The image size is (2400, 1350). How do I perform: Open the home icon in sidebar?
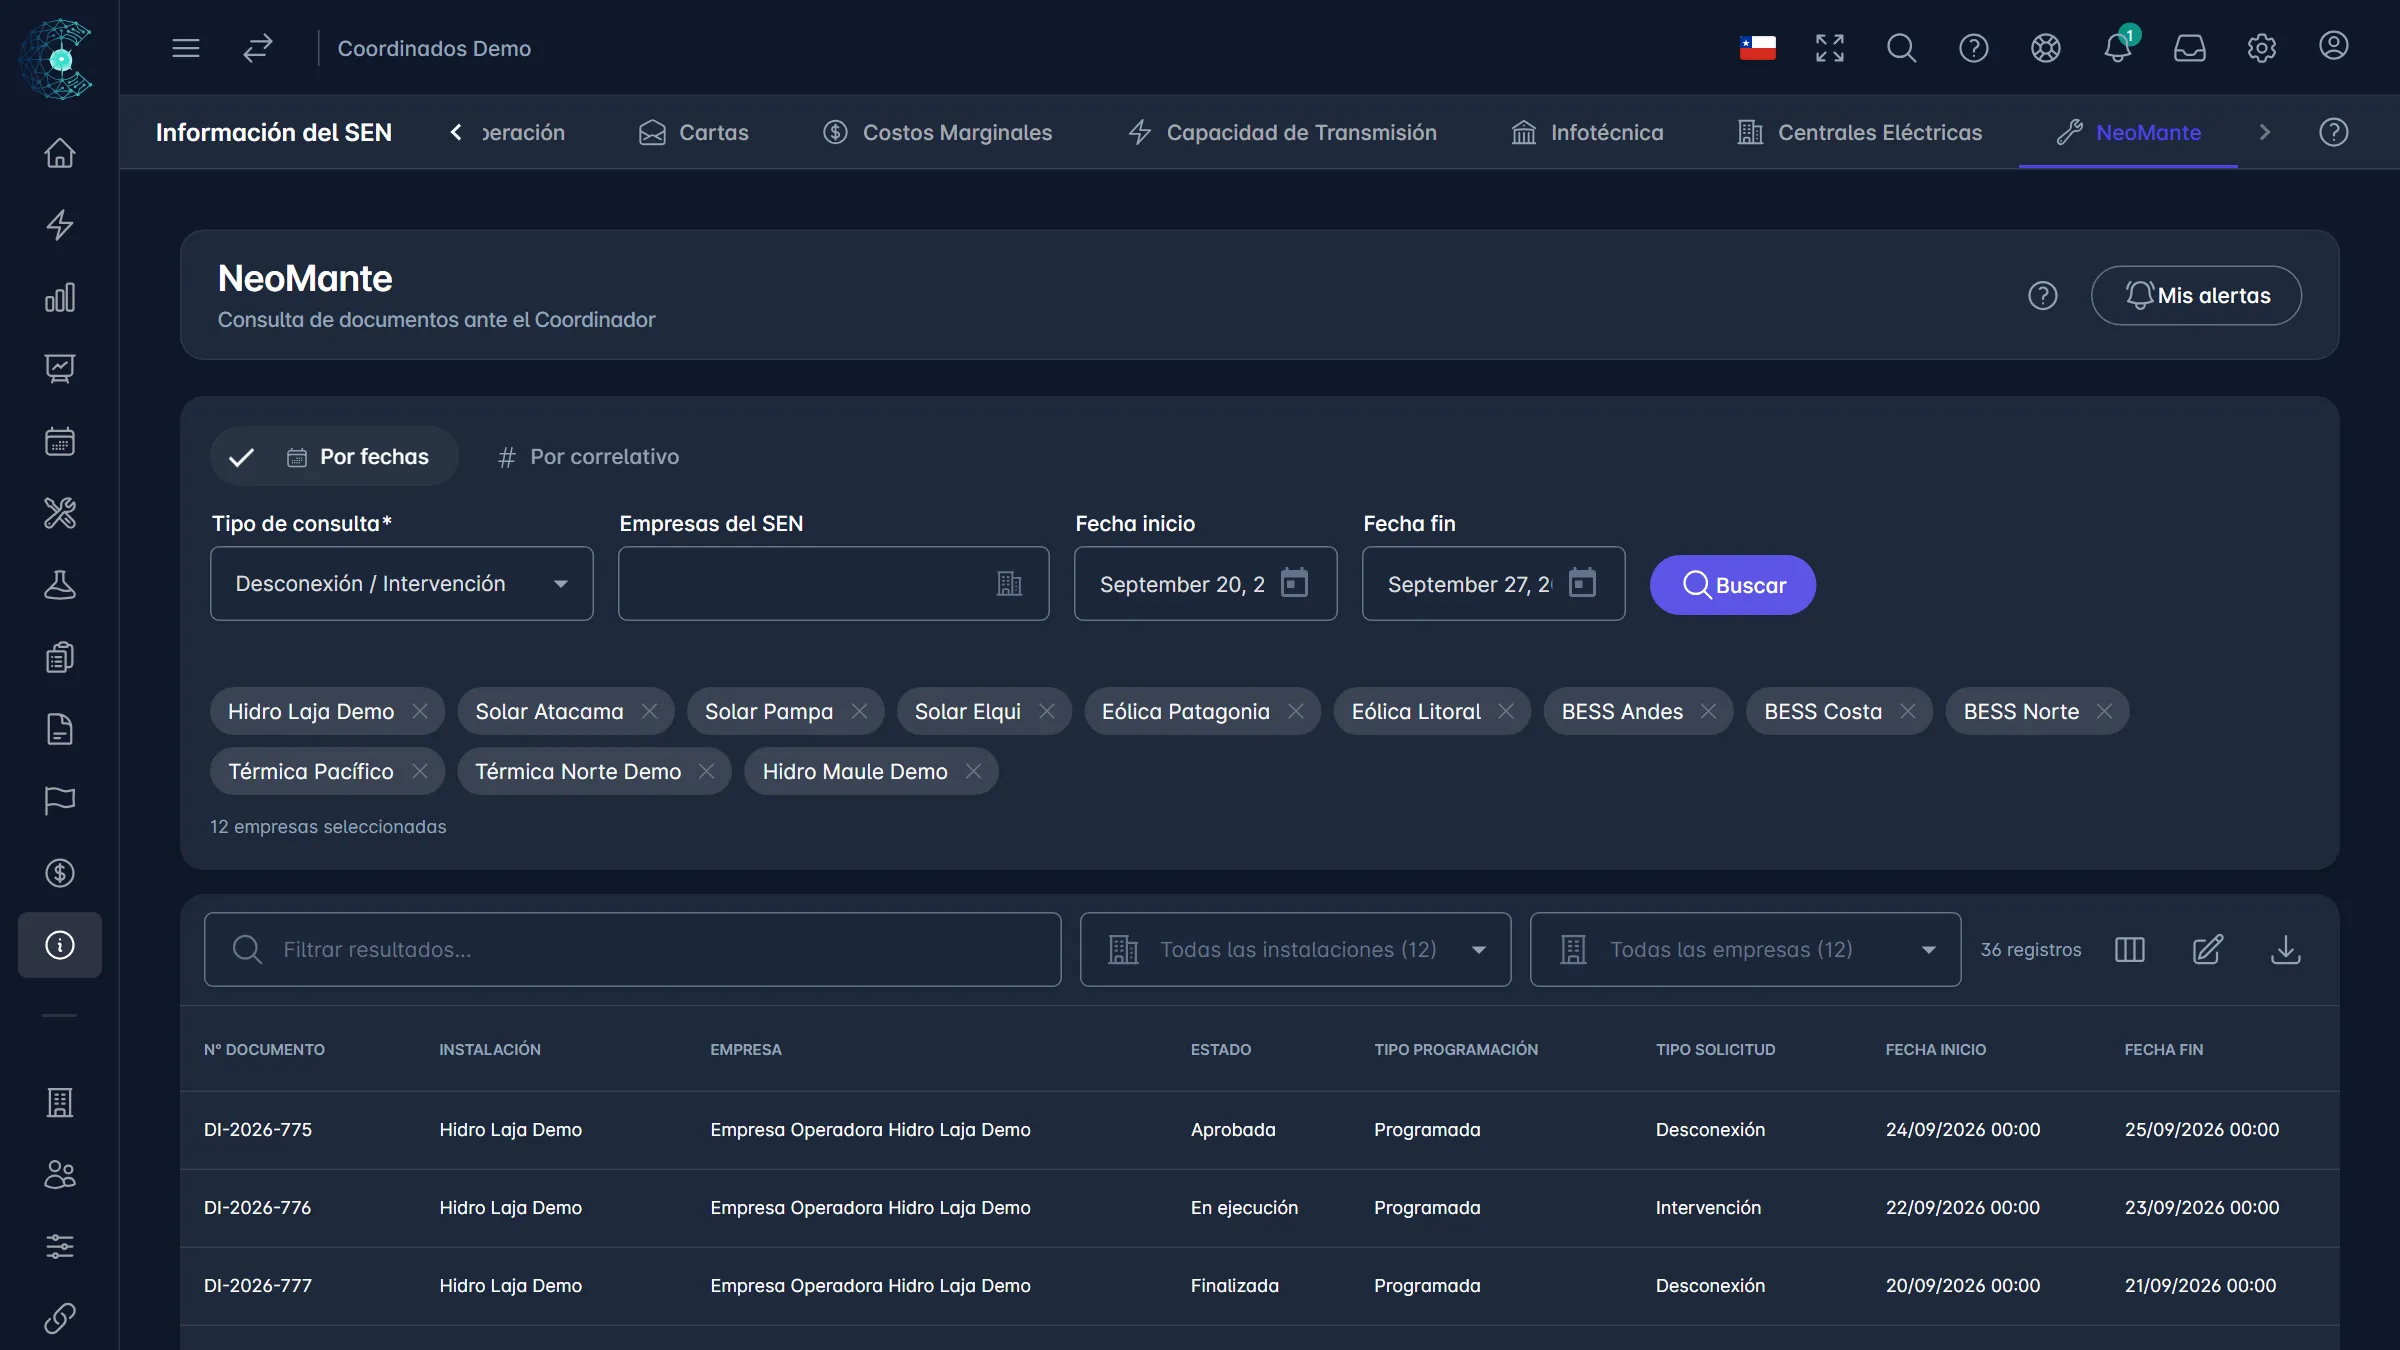60,153
